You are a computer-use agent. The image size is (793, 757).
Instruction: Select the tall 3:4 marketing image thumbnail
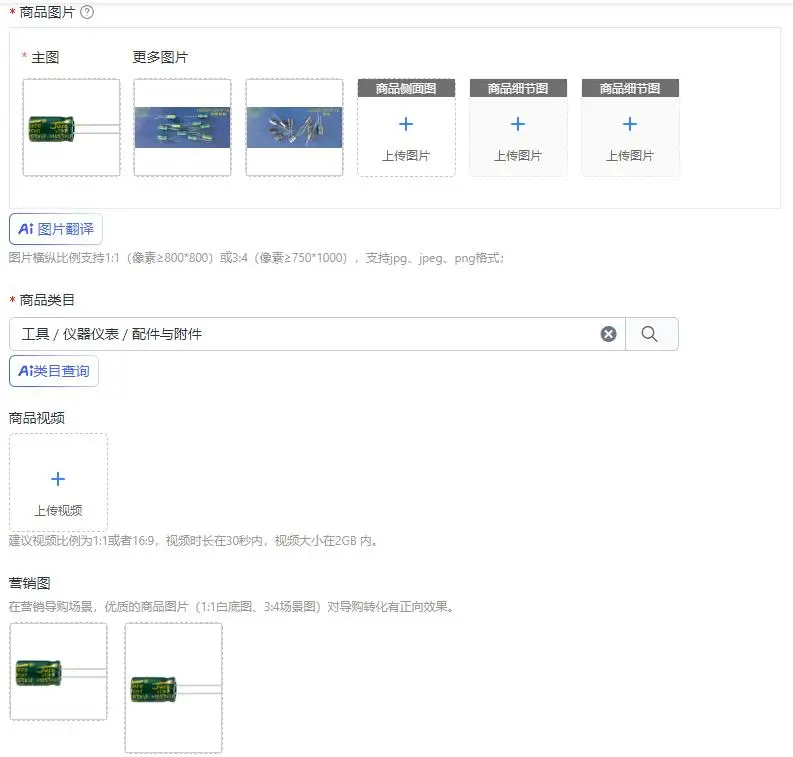[173, 688]
